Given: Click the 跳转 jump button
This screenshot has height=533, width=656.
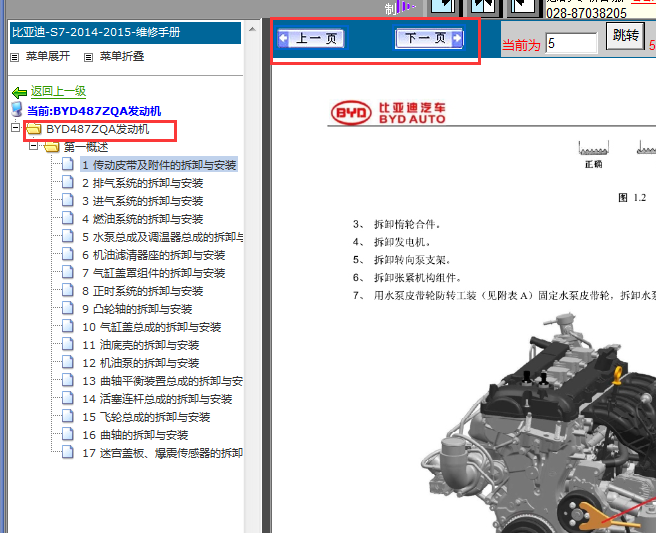Looking at the screenshot, I should pyautogui.click(x=625, y=35).
